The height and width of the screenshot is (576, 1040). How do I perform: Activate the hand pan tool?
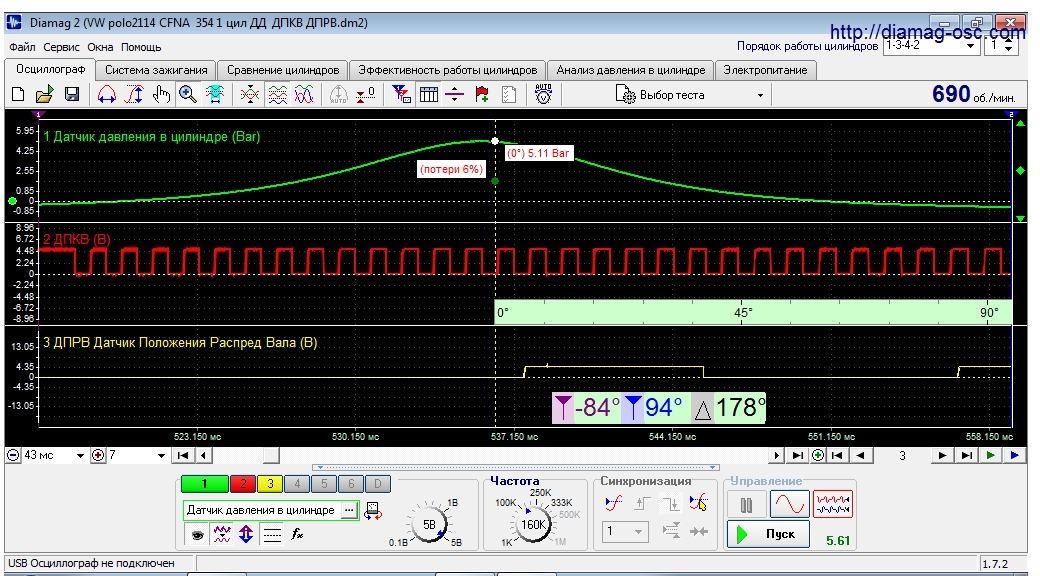[x=161, y=94]
